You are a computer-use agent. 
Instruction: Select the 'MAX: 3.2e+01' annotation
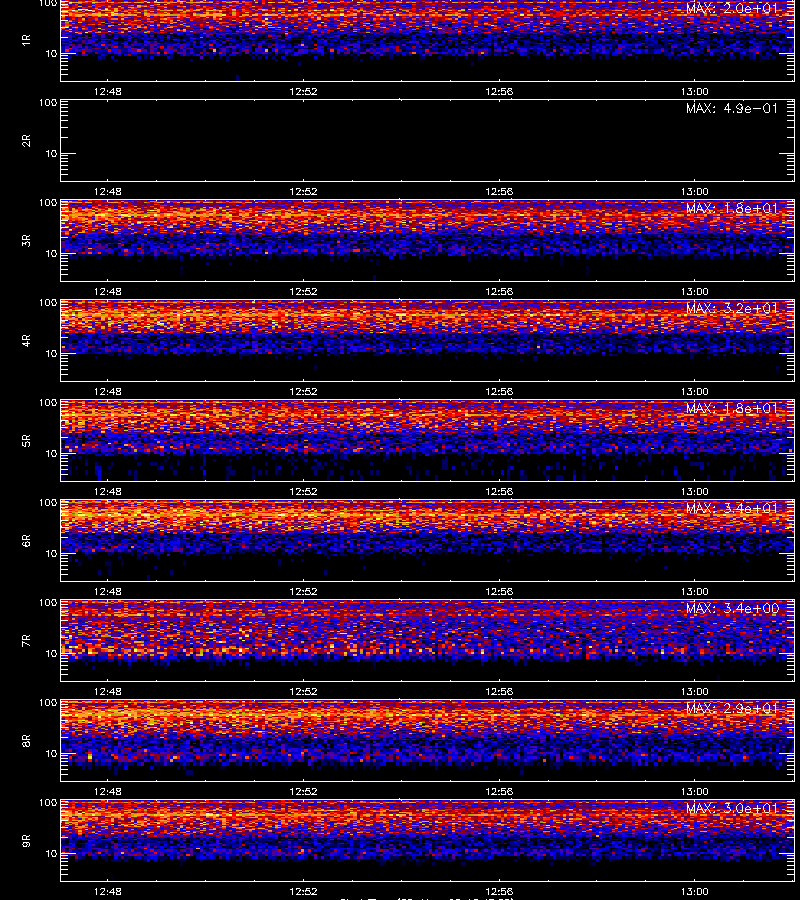click(732, 308)
